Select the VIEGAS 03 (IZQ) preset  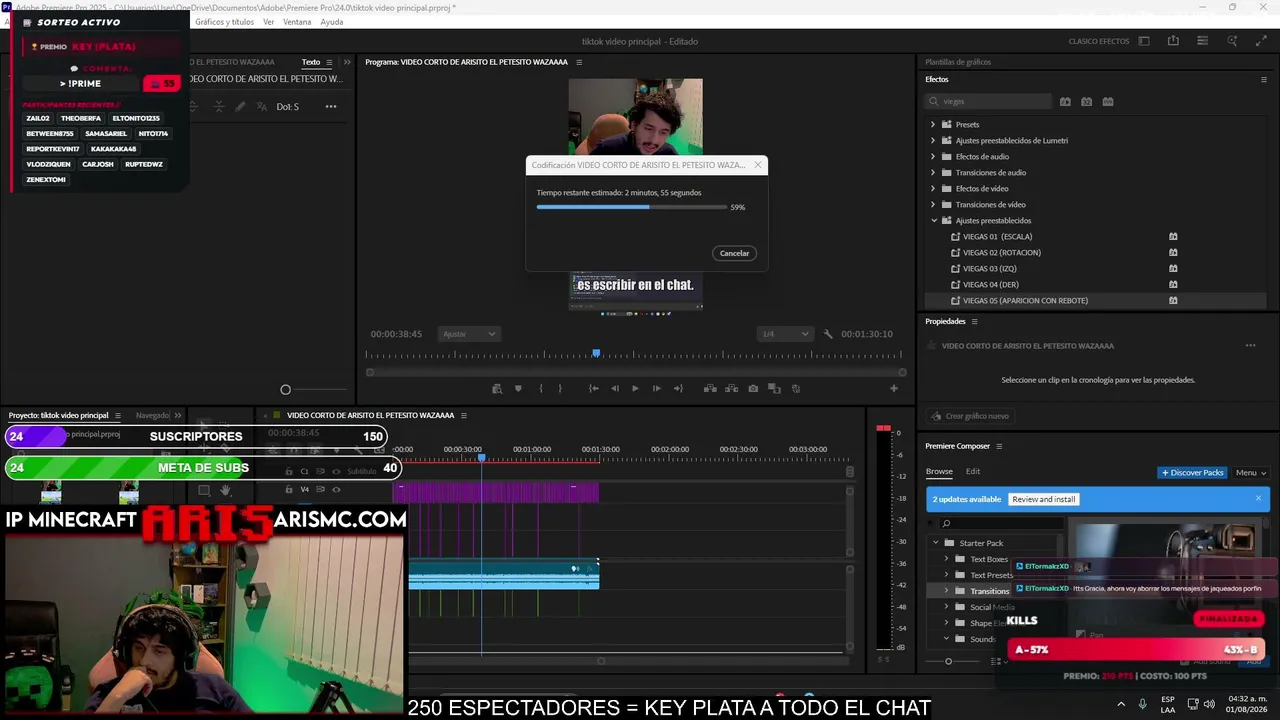pyautogui.click(x=989, y=269)
